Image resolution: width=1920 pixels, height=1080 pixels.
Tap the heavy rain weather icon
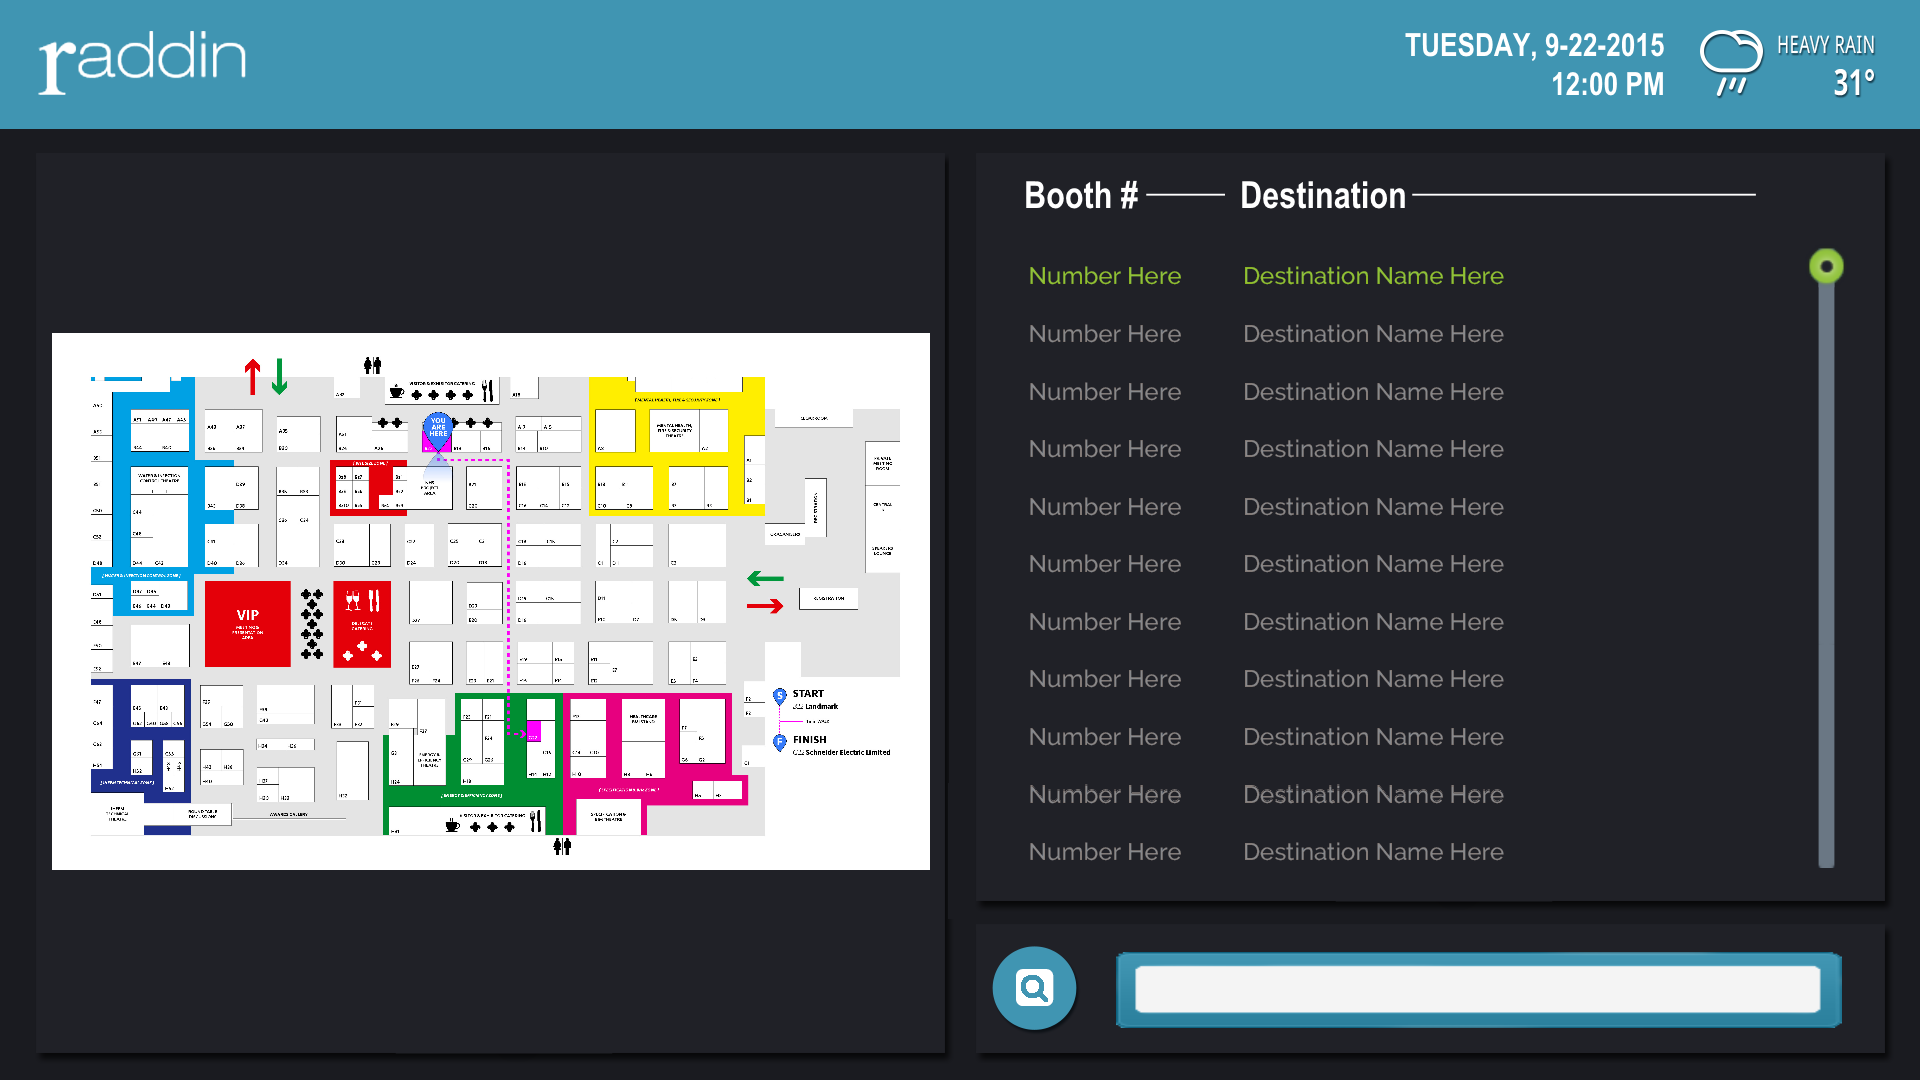pos(1731,63)
